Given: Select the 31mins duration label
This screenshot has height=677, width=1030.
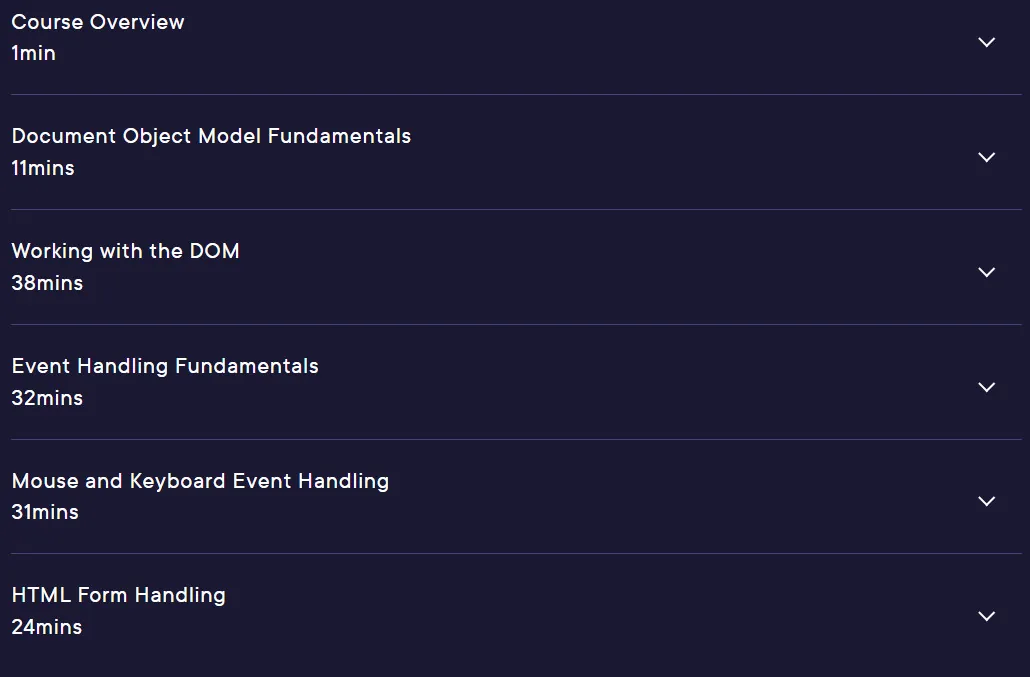Looking at the screenshot, I should click(45, 512).
